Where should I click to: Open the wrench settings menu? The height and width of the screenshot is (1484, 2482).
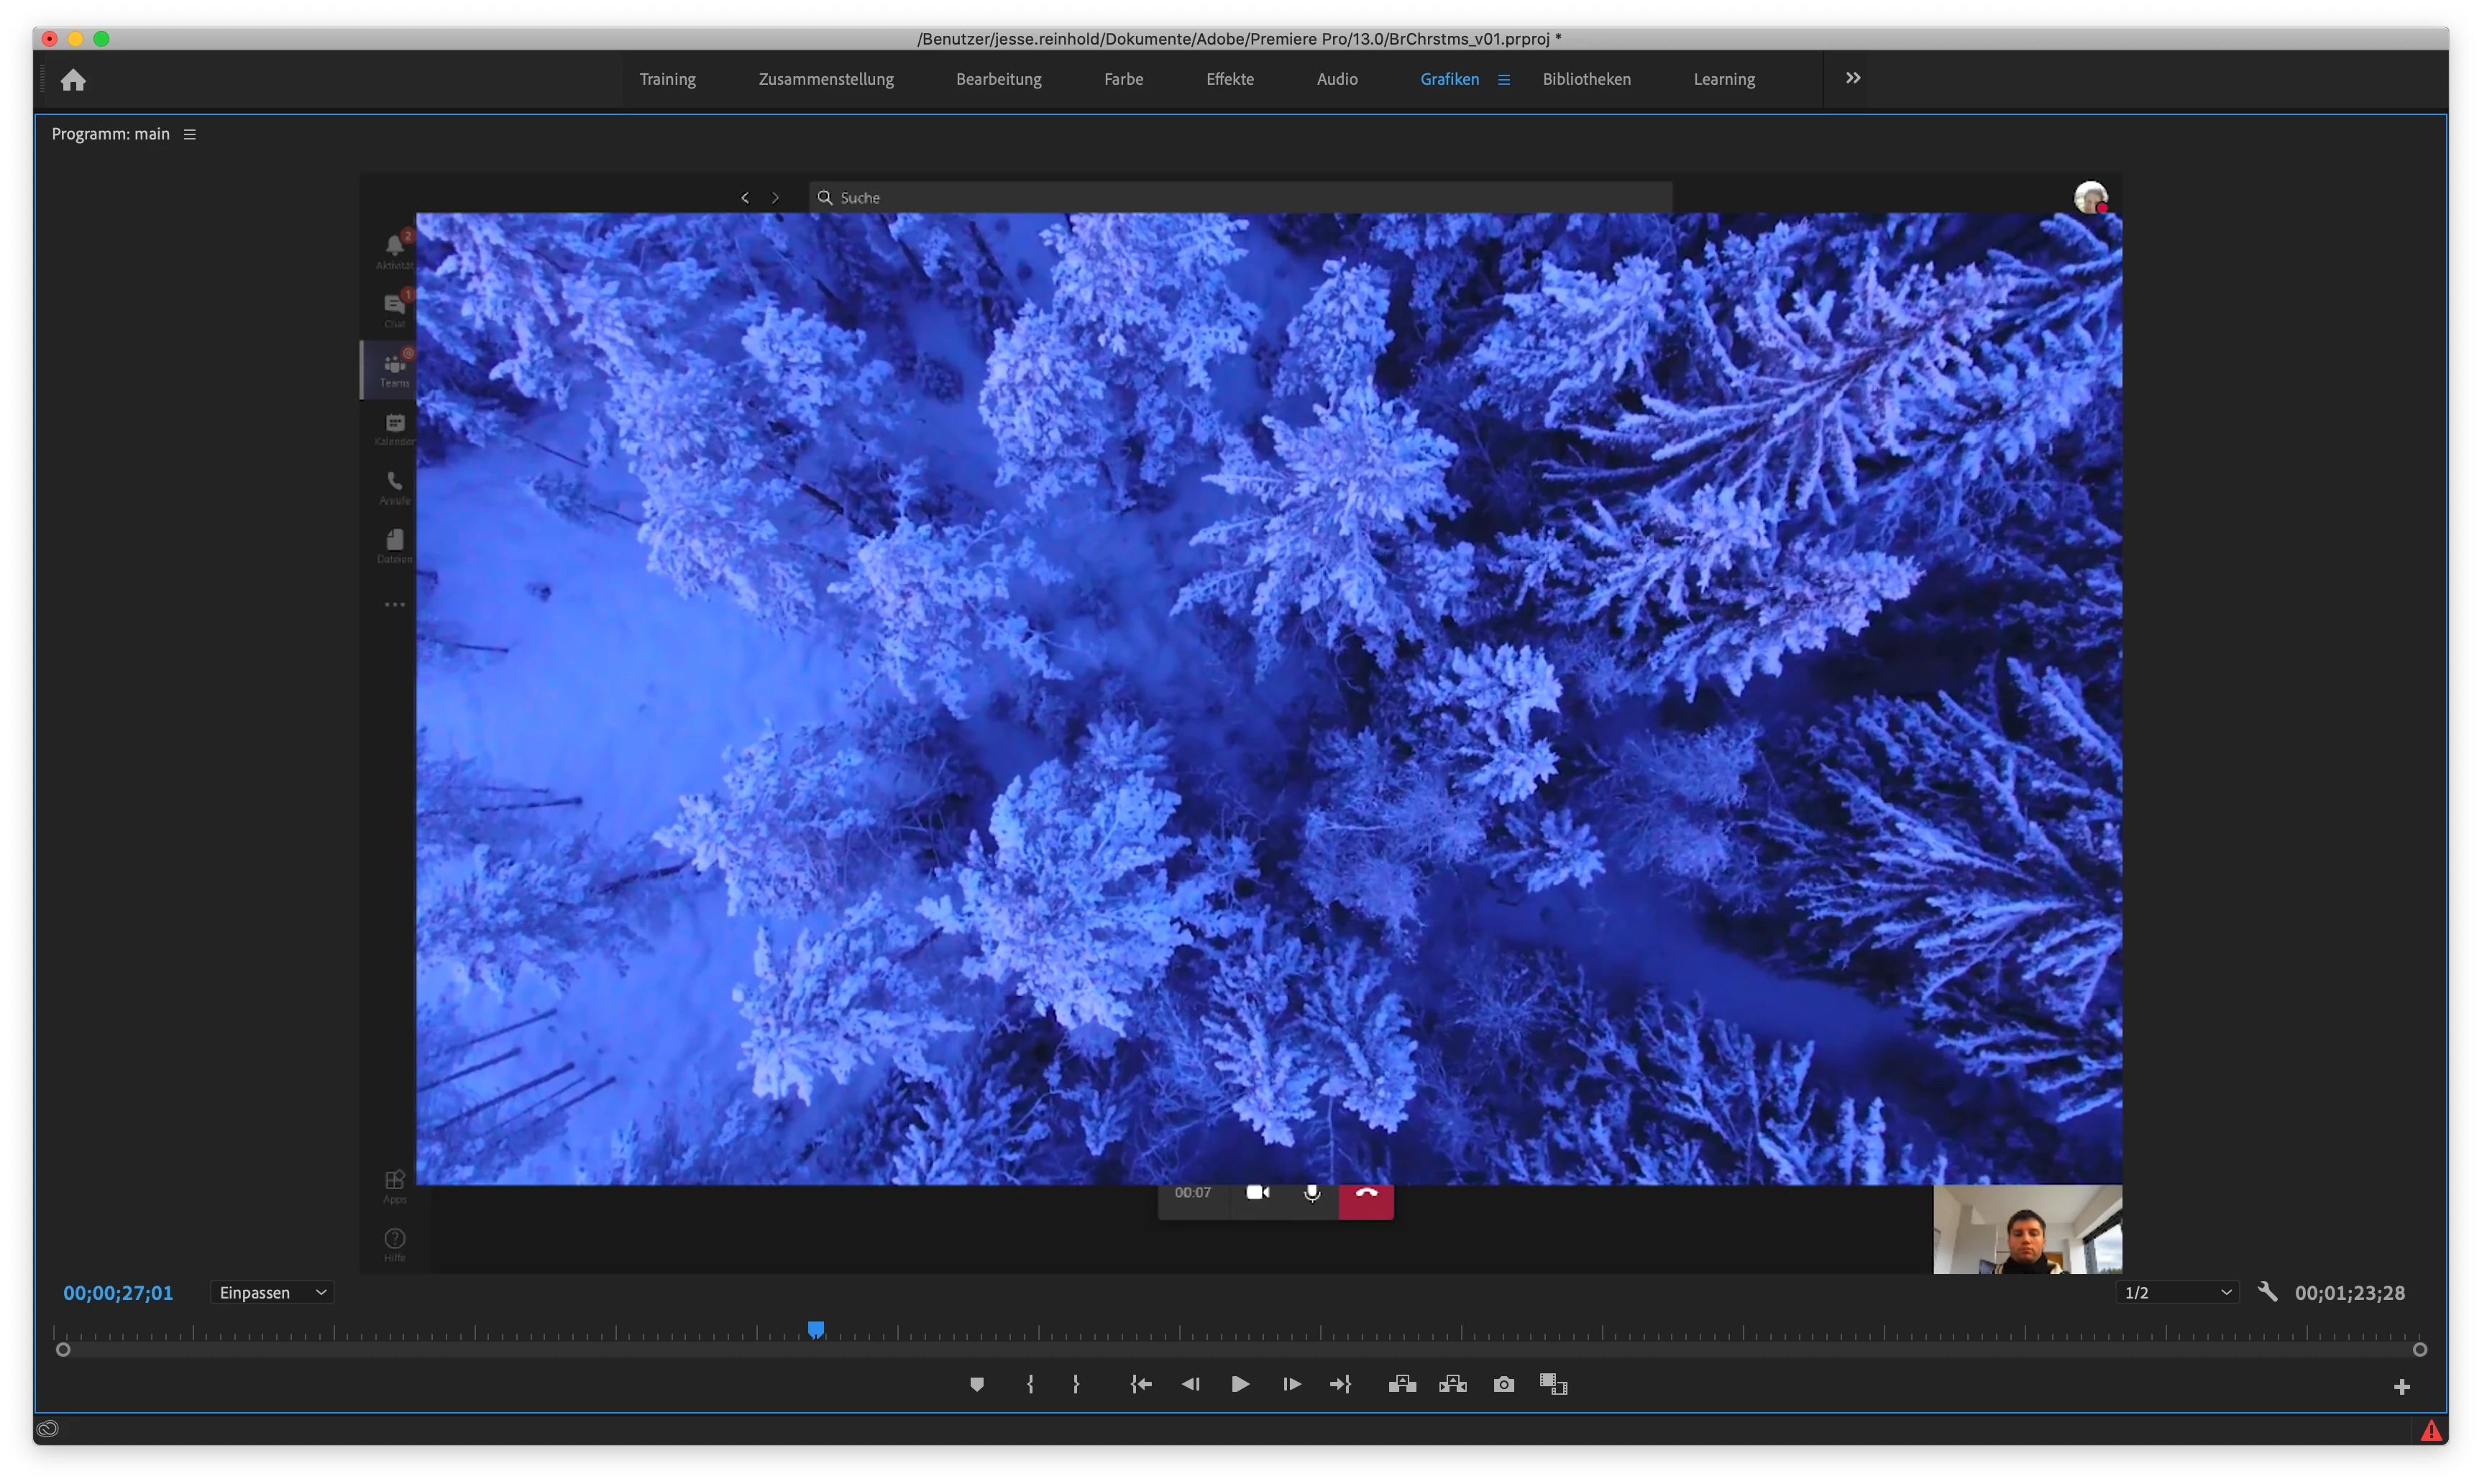click(2267, 1292)
